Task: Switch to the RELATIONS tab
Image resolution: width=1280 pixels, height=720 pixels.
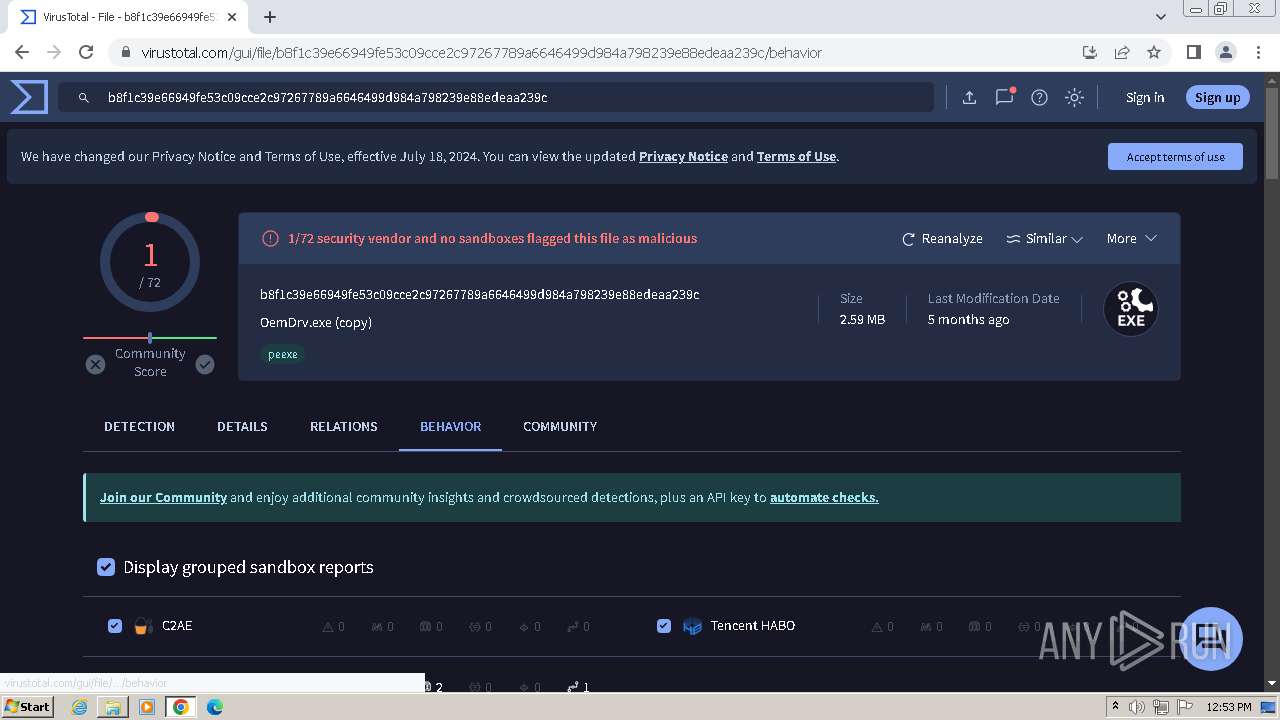Action: tap(343, 426)
